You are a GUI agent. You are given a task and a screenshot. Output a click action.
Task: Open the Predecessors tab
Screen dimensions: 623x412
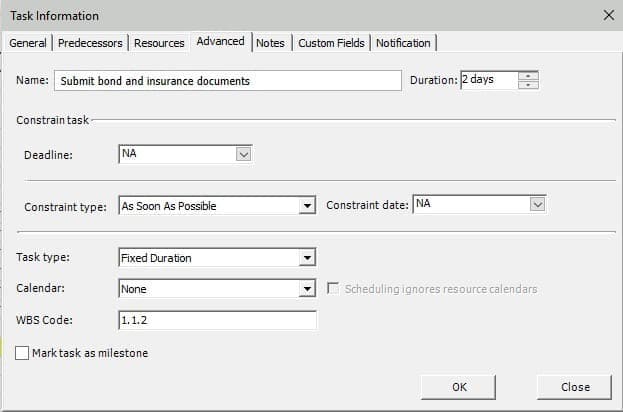90,43
